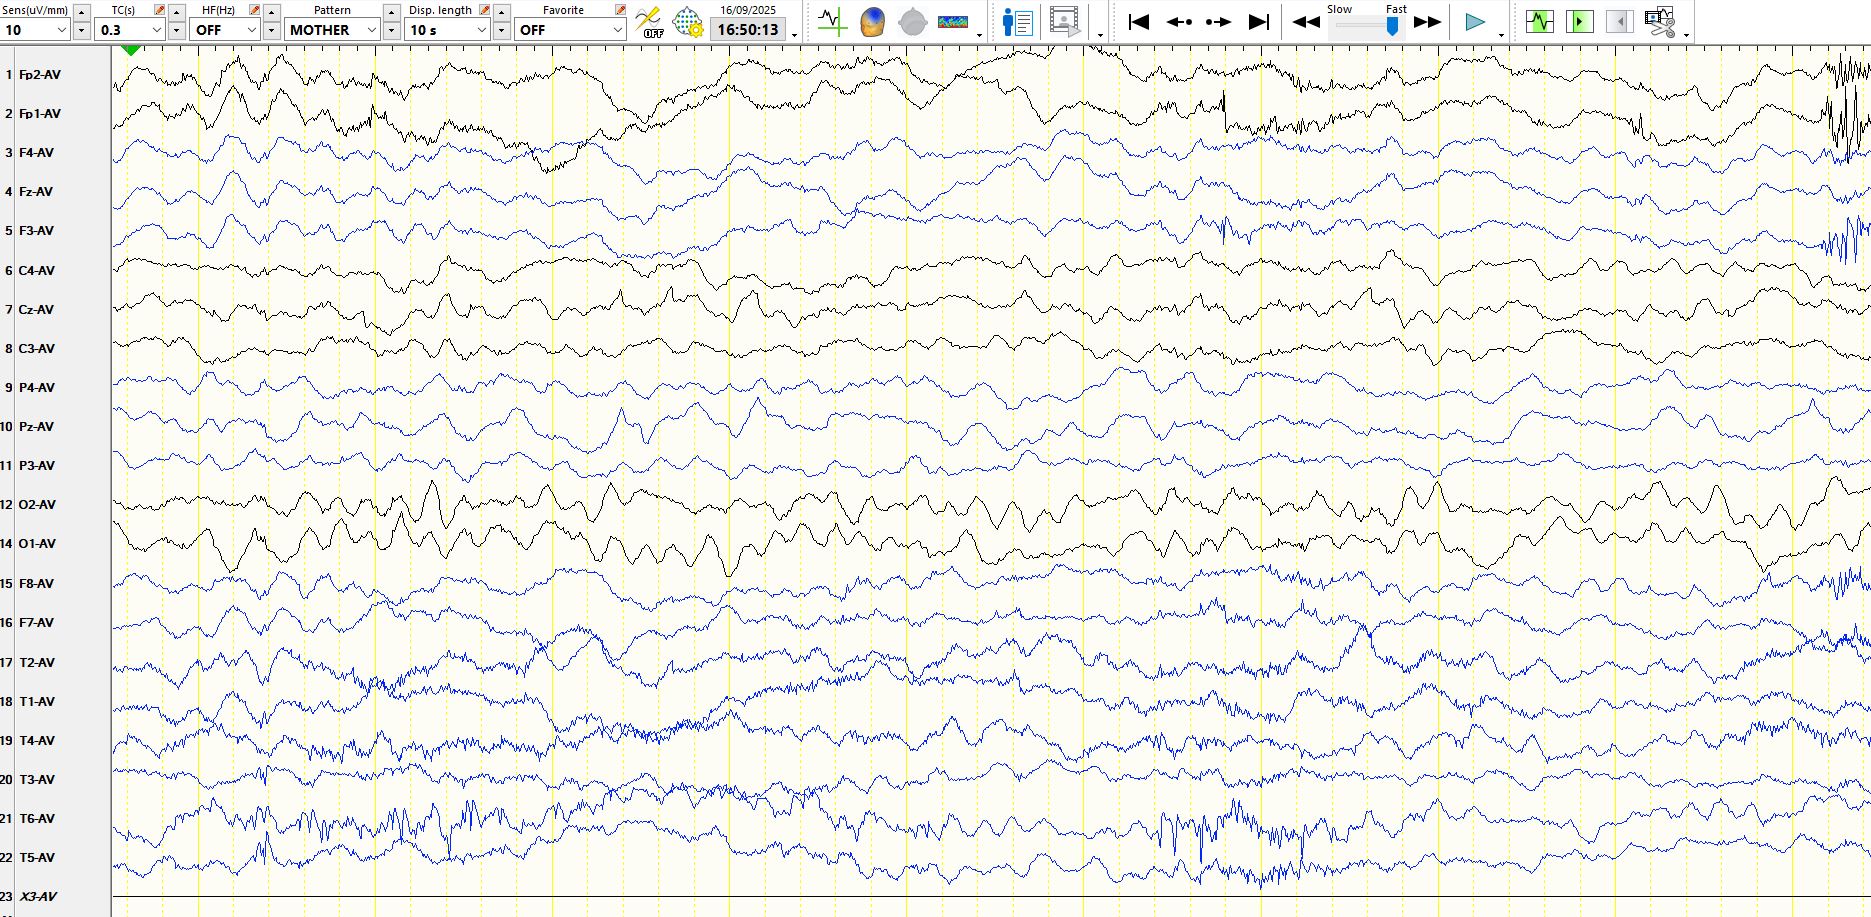Jump to the end of the recording
This screenshot has height=917, width=1871.
click(x=1259, y=22)
